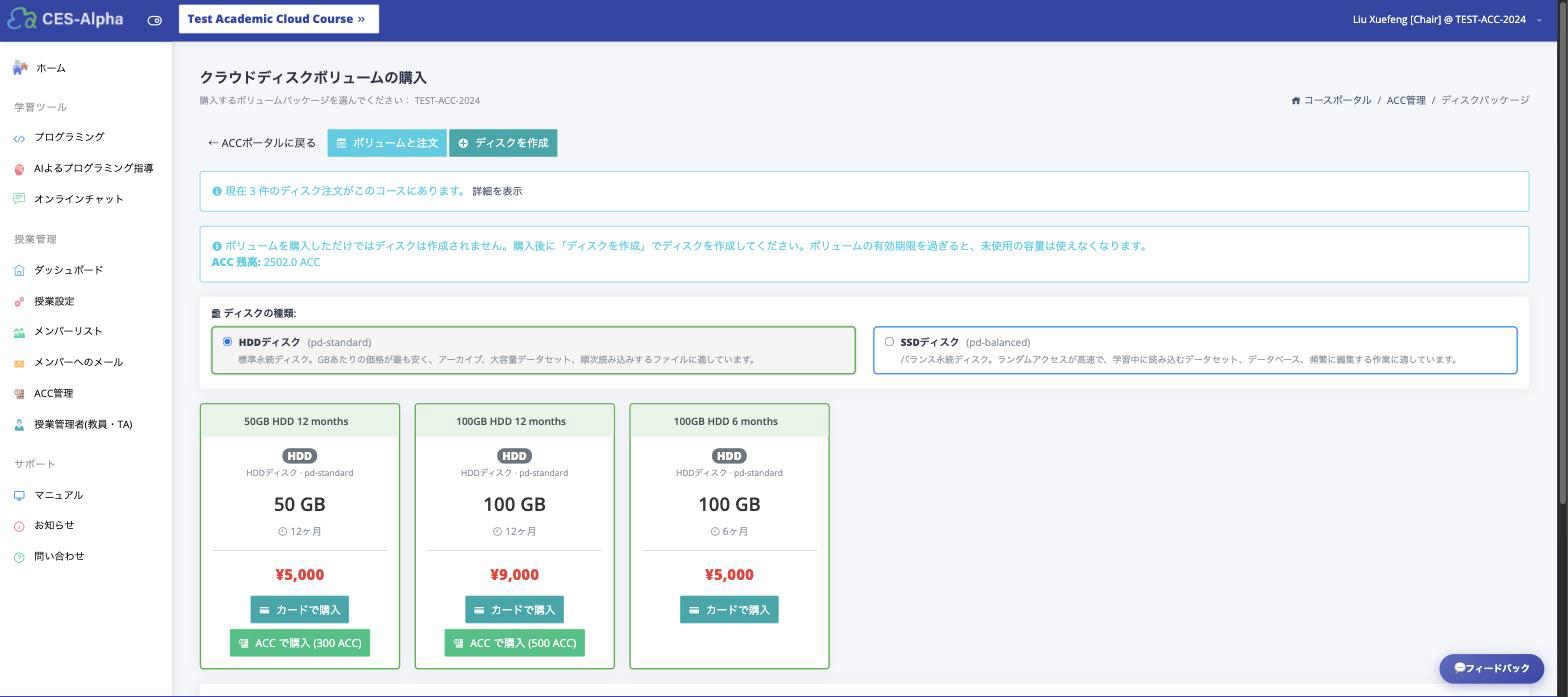
Task: Click the マニュアル monitor icon
Action: click(19, 495)
